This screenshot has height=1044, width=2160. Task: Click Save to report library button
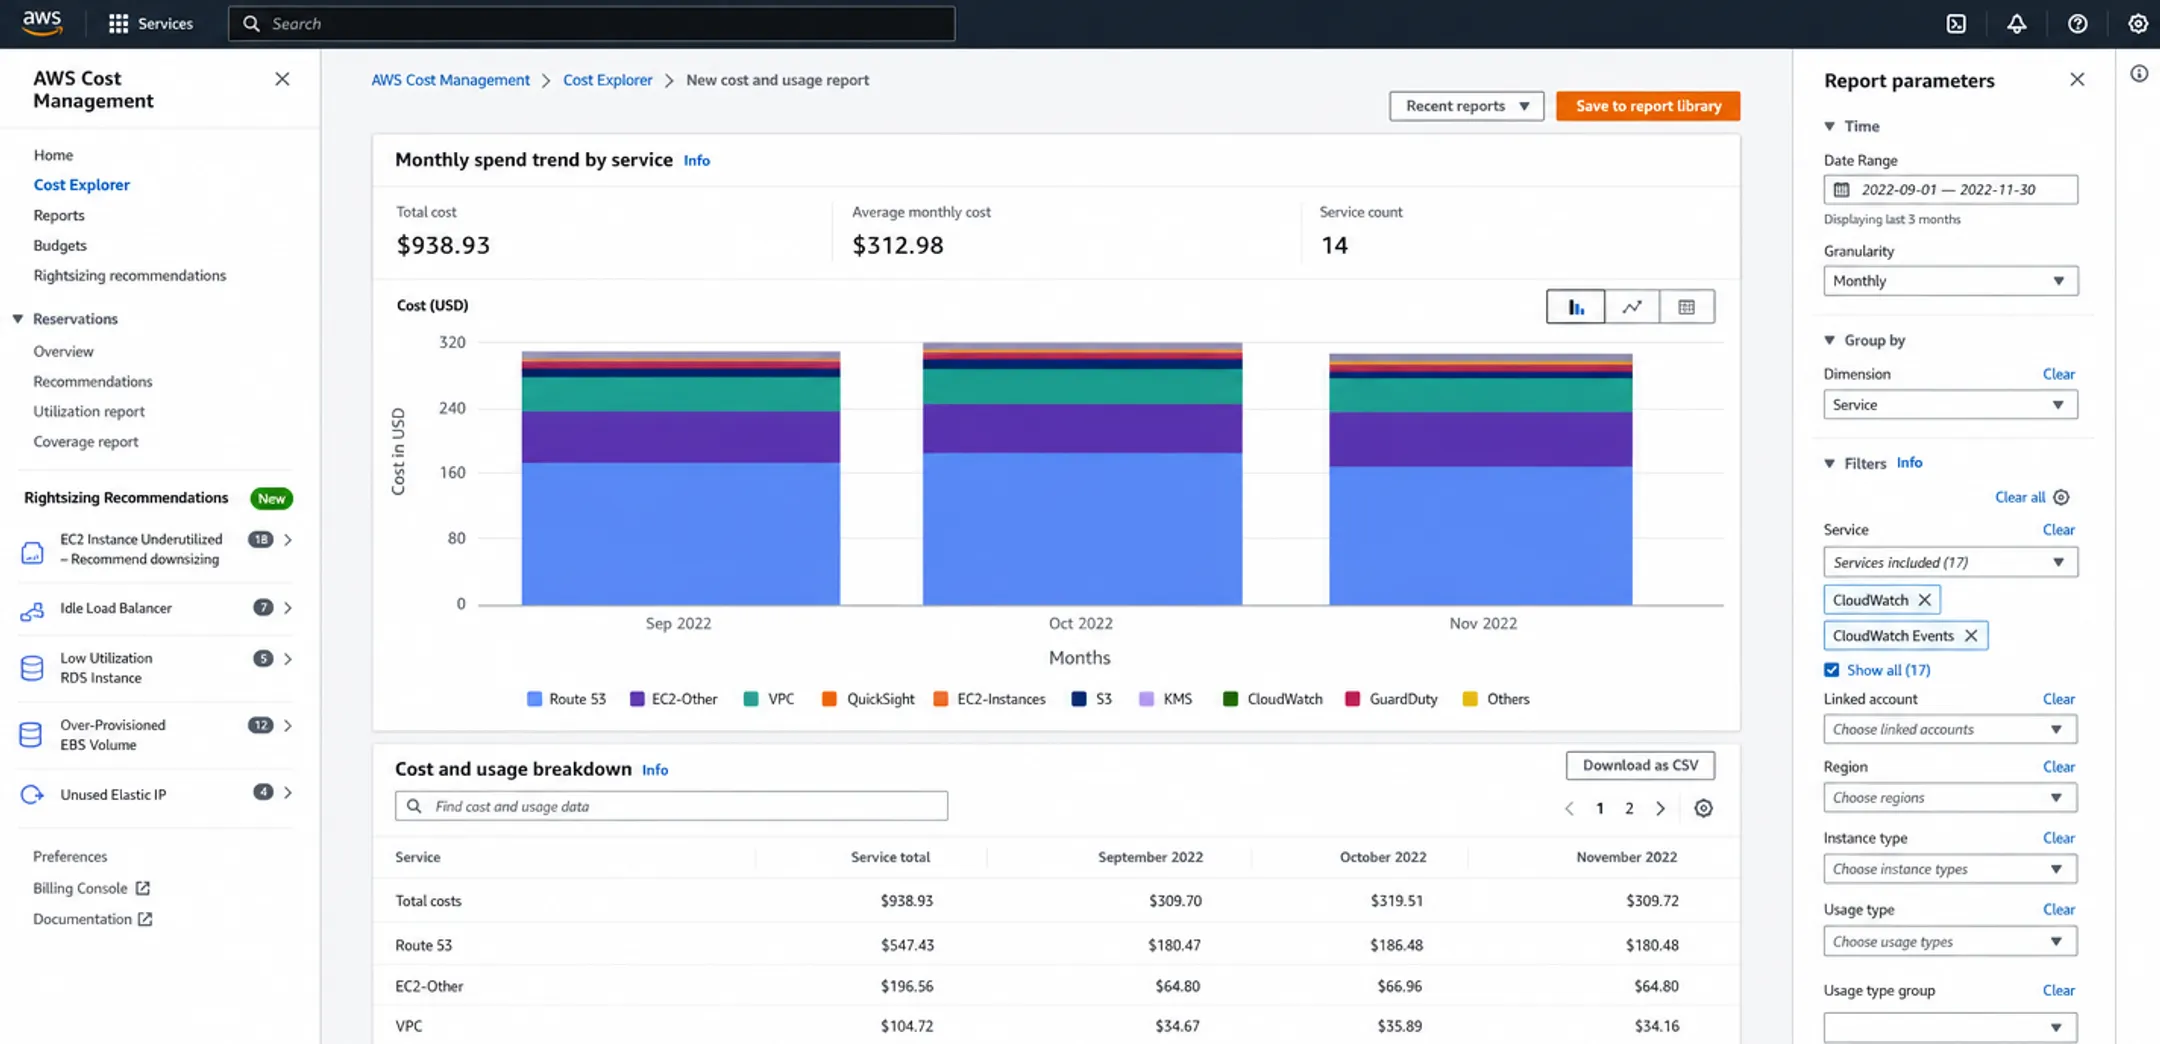[1648, 106]
